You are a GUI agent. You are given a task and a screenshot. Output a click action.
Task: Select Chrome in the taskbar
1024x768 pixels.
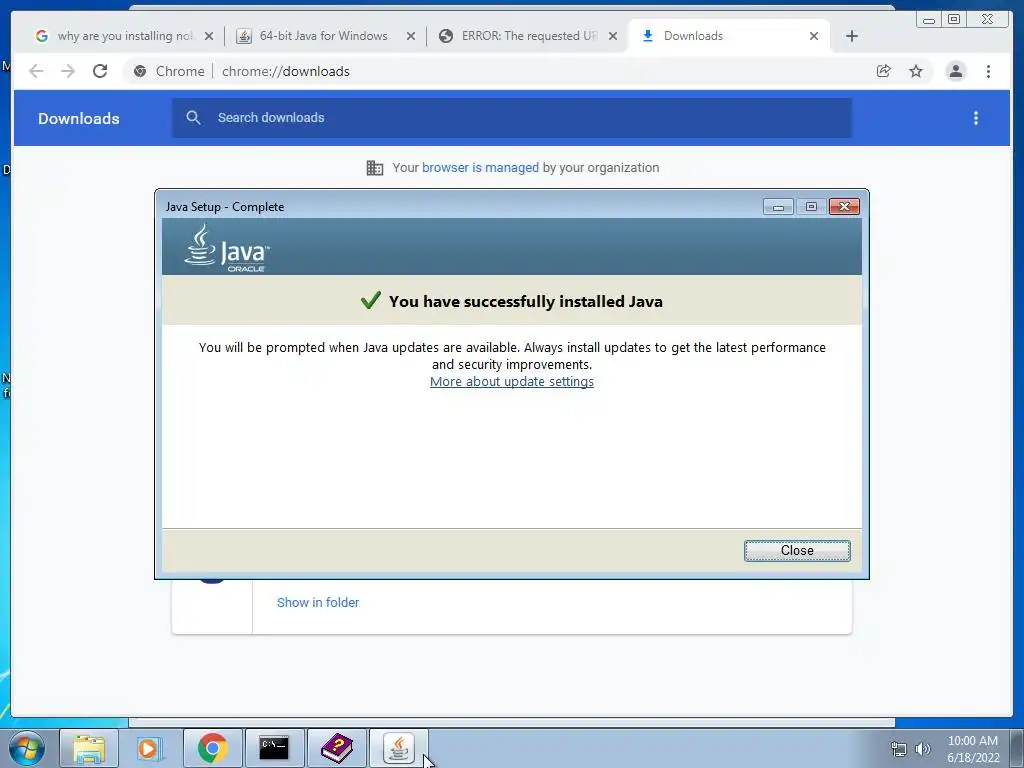coord(212,748)
